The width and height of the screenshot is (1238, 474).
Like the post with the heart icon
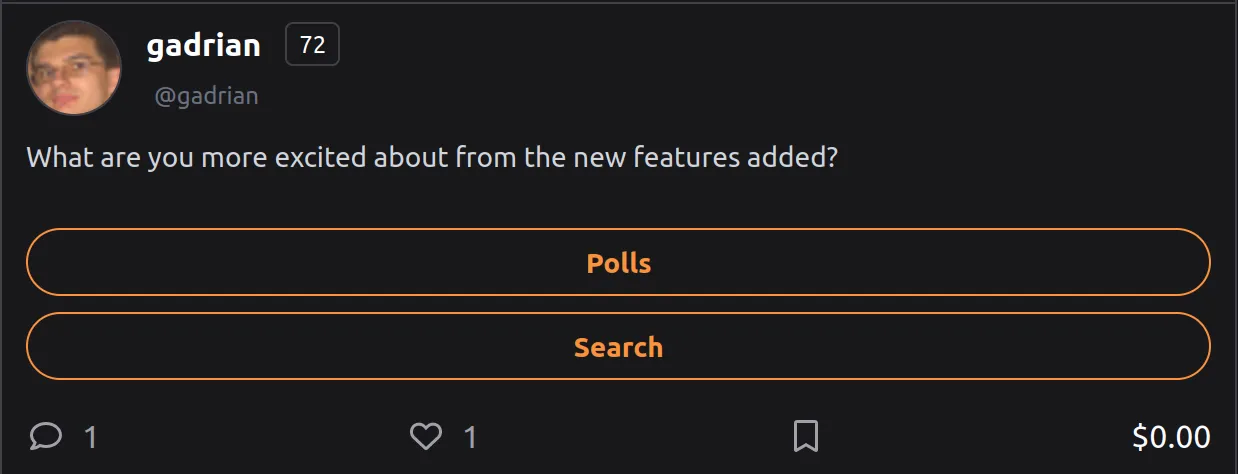(426, 436)
